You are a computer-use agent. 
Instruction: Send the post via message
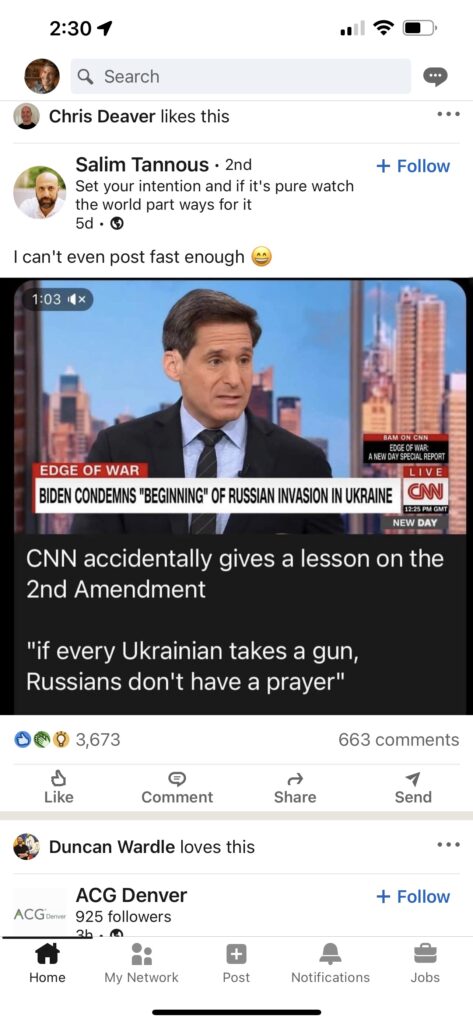pyautogui.click(x=413, y=787)
